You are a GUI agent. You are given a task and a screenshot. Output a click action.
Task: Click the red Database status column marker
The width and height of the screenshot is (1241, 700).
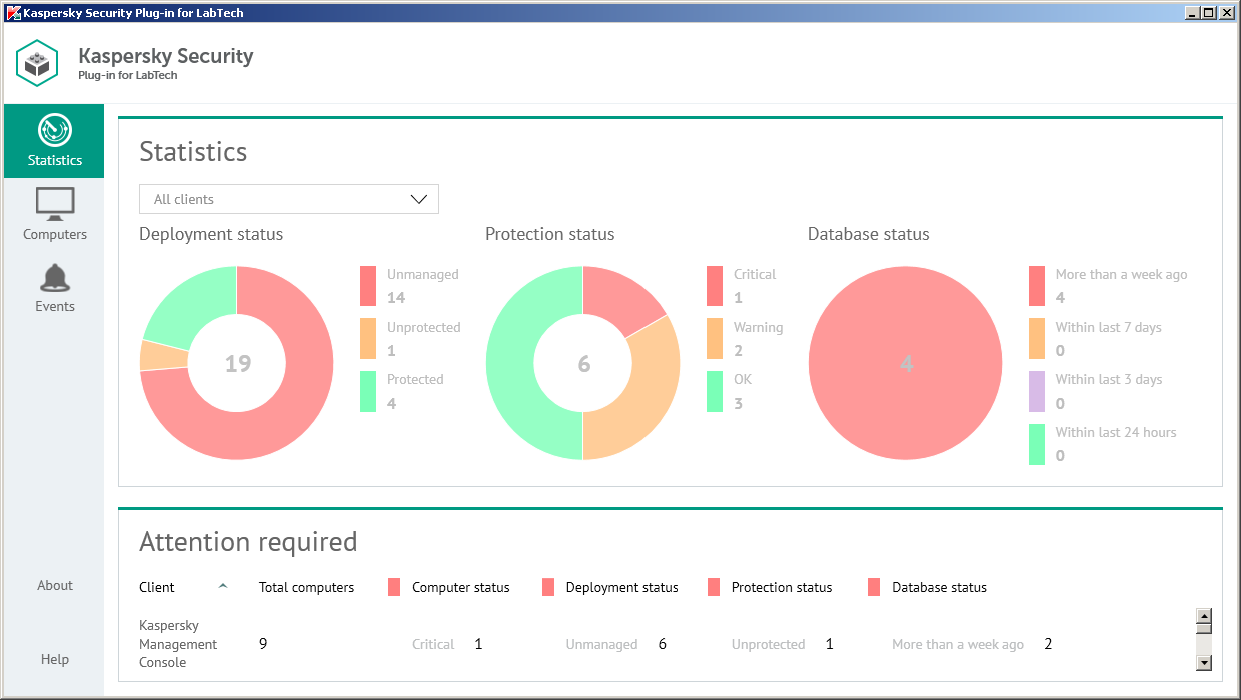click(874, 587)
